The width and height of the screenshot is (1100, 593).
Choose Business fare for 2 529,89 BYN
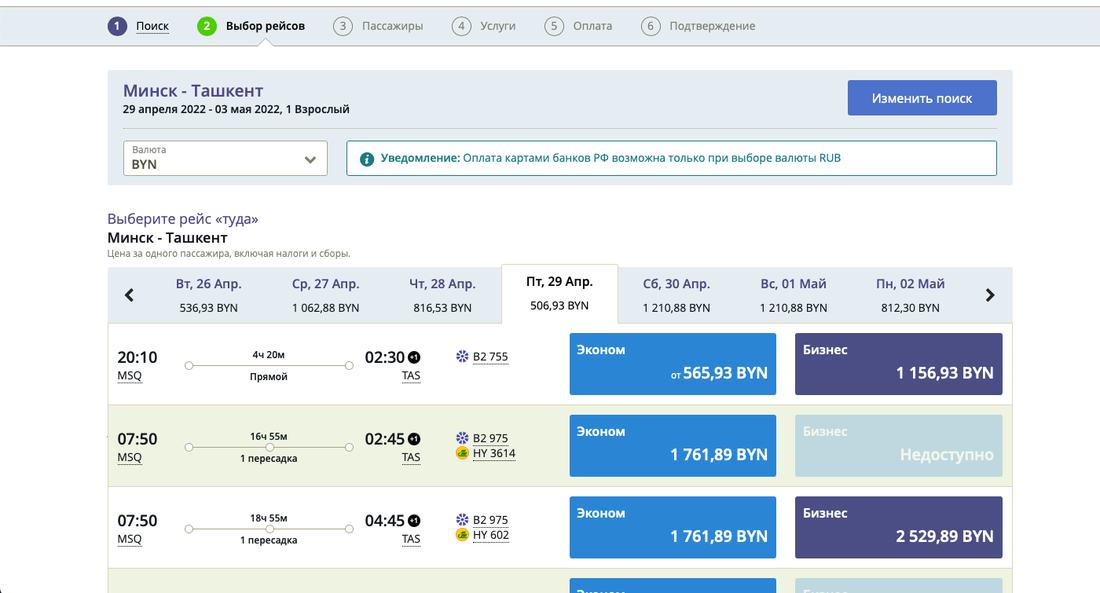coord(898,527)
